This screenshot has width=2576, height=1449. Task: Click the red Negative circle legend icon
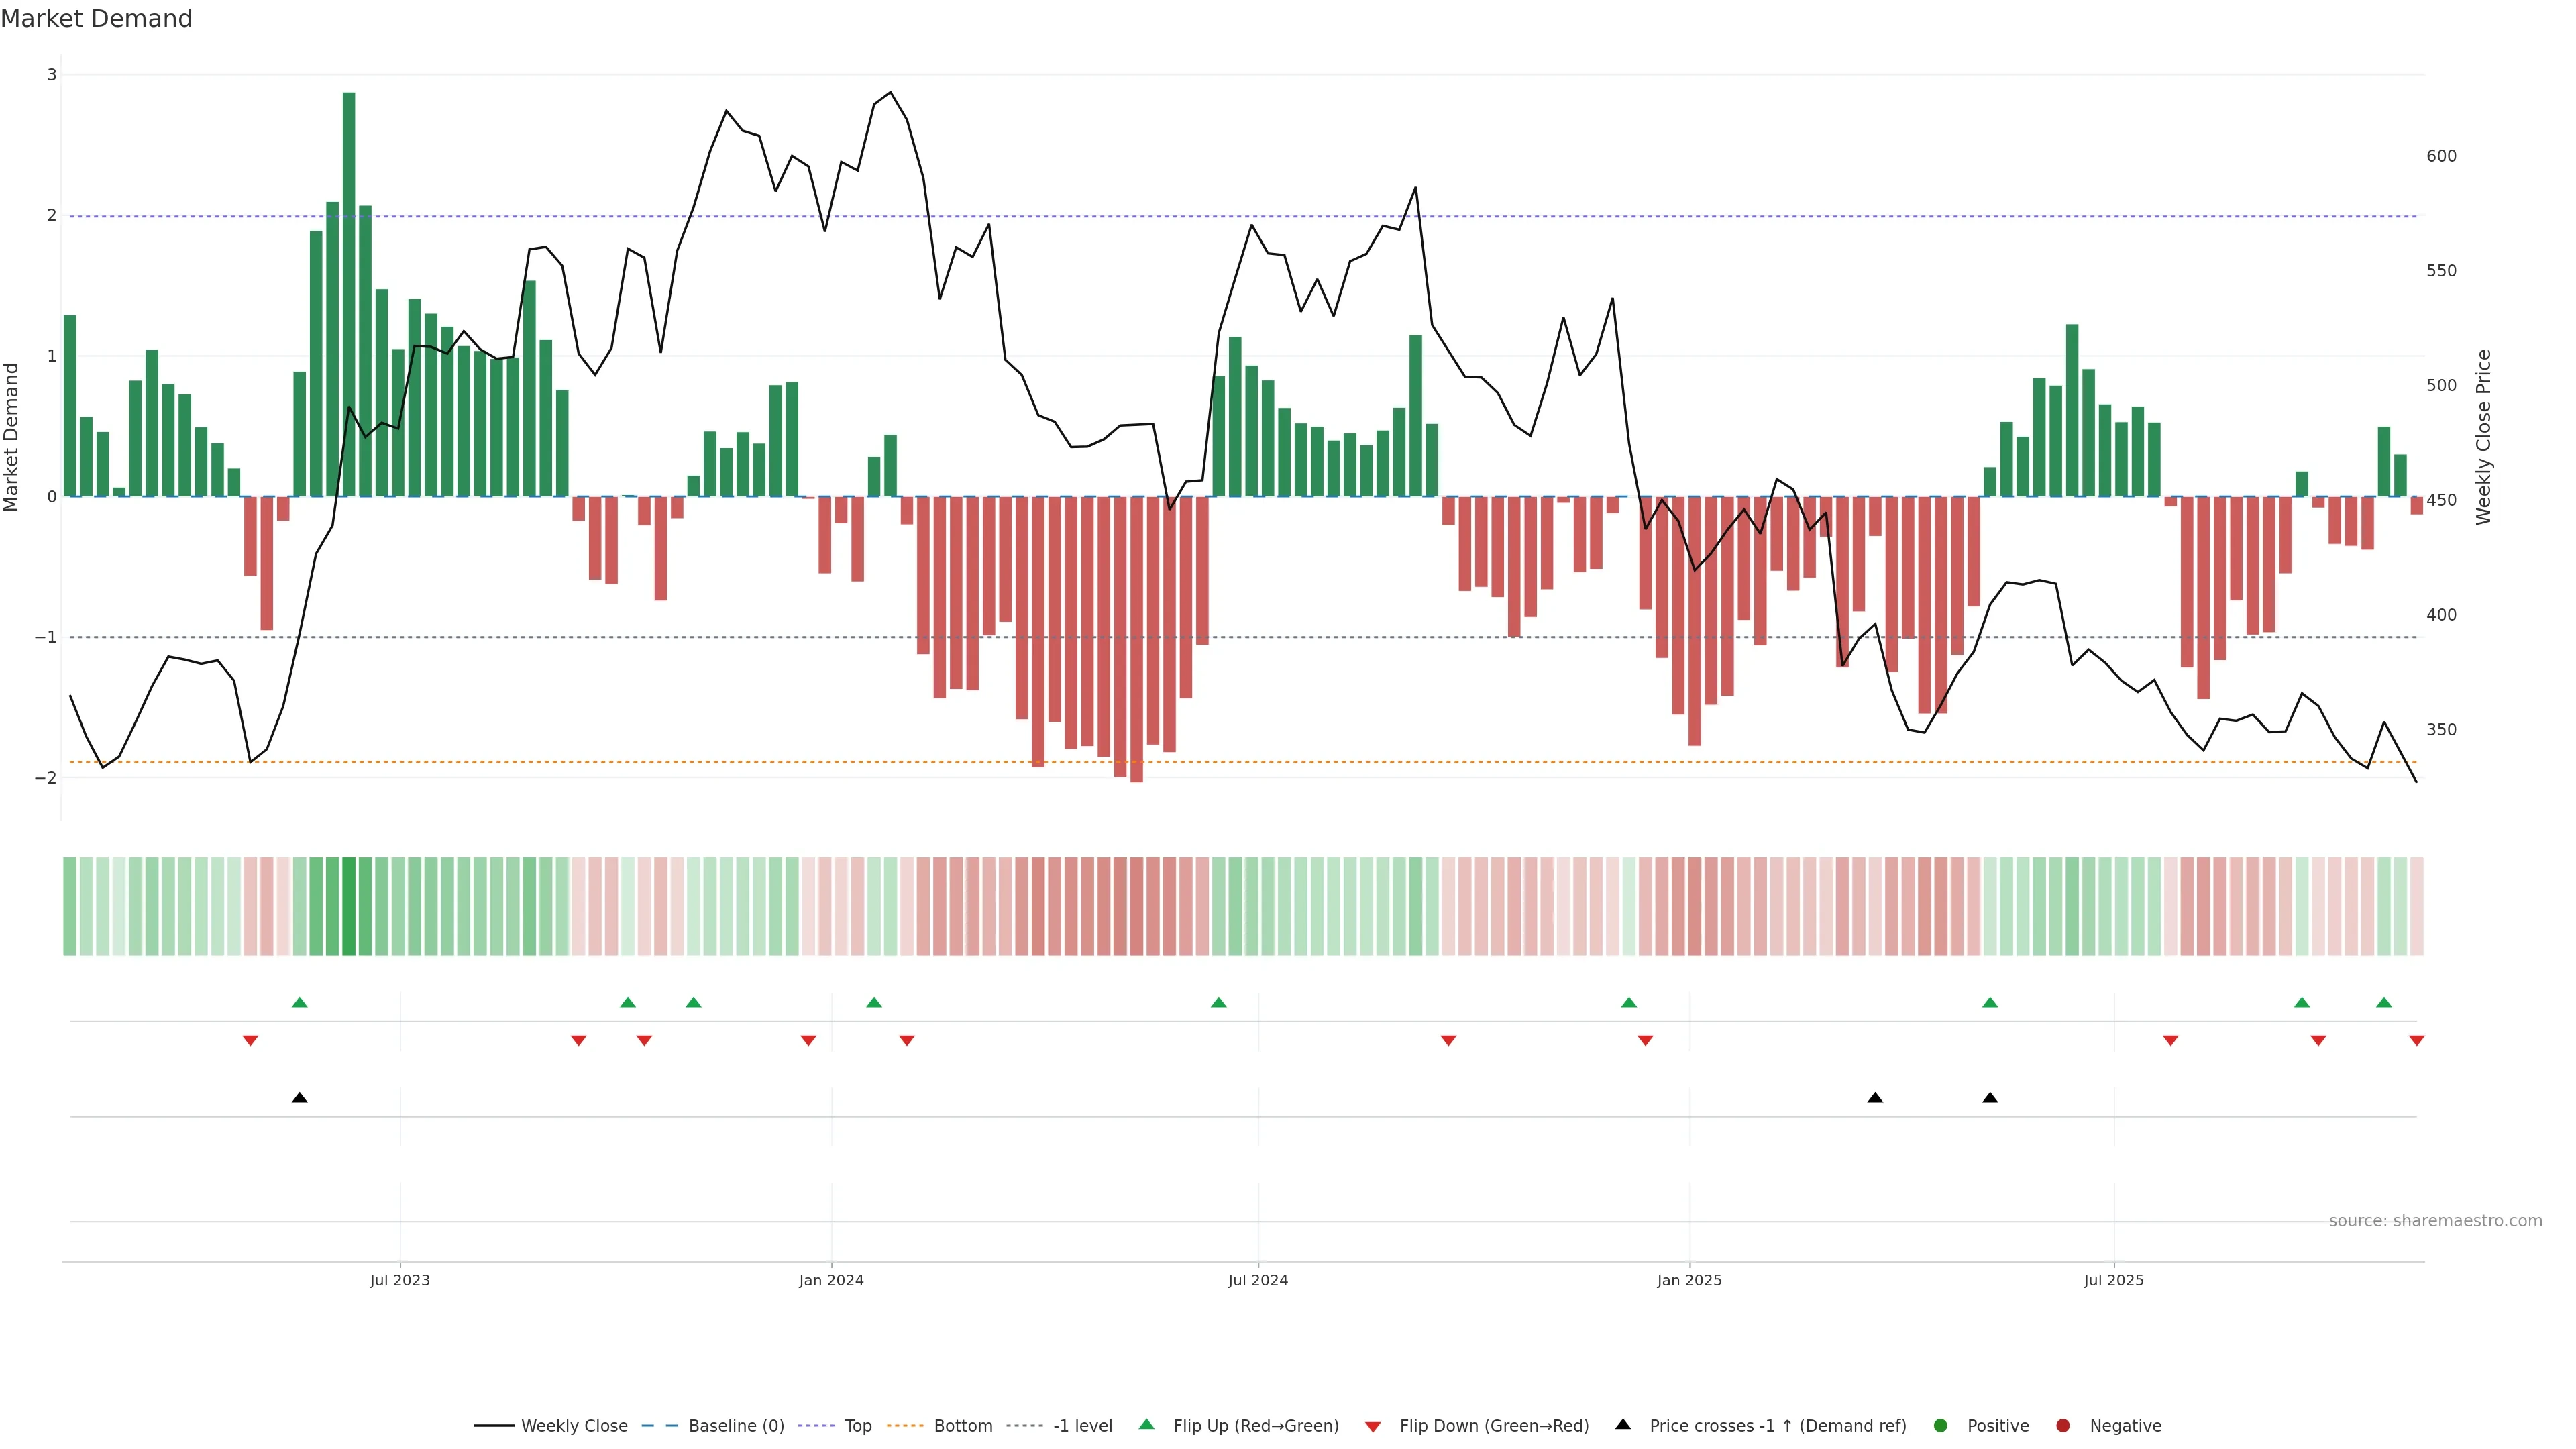click(x=2063, y=1425)
